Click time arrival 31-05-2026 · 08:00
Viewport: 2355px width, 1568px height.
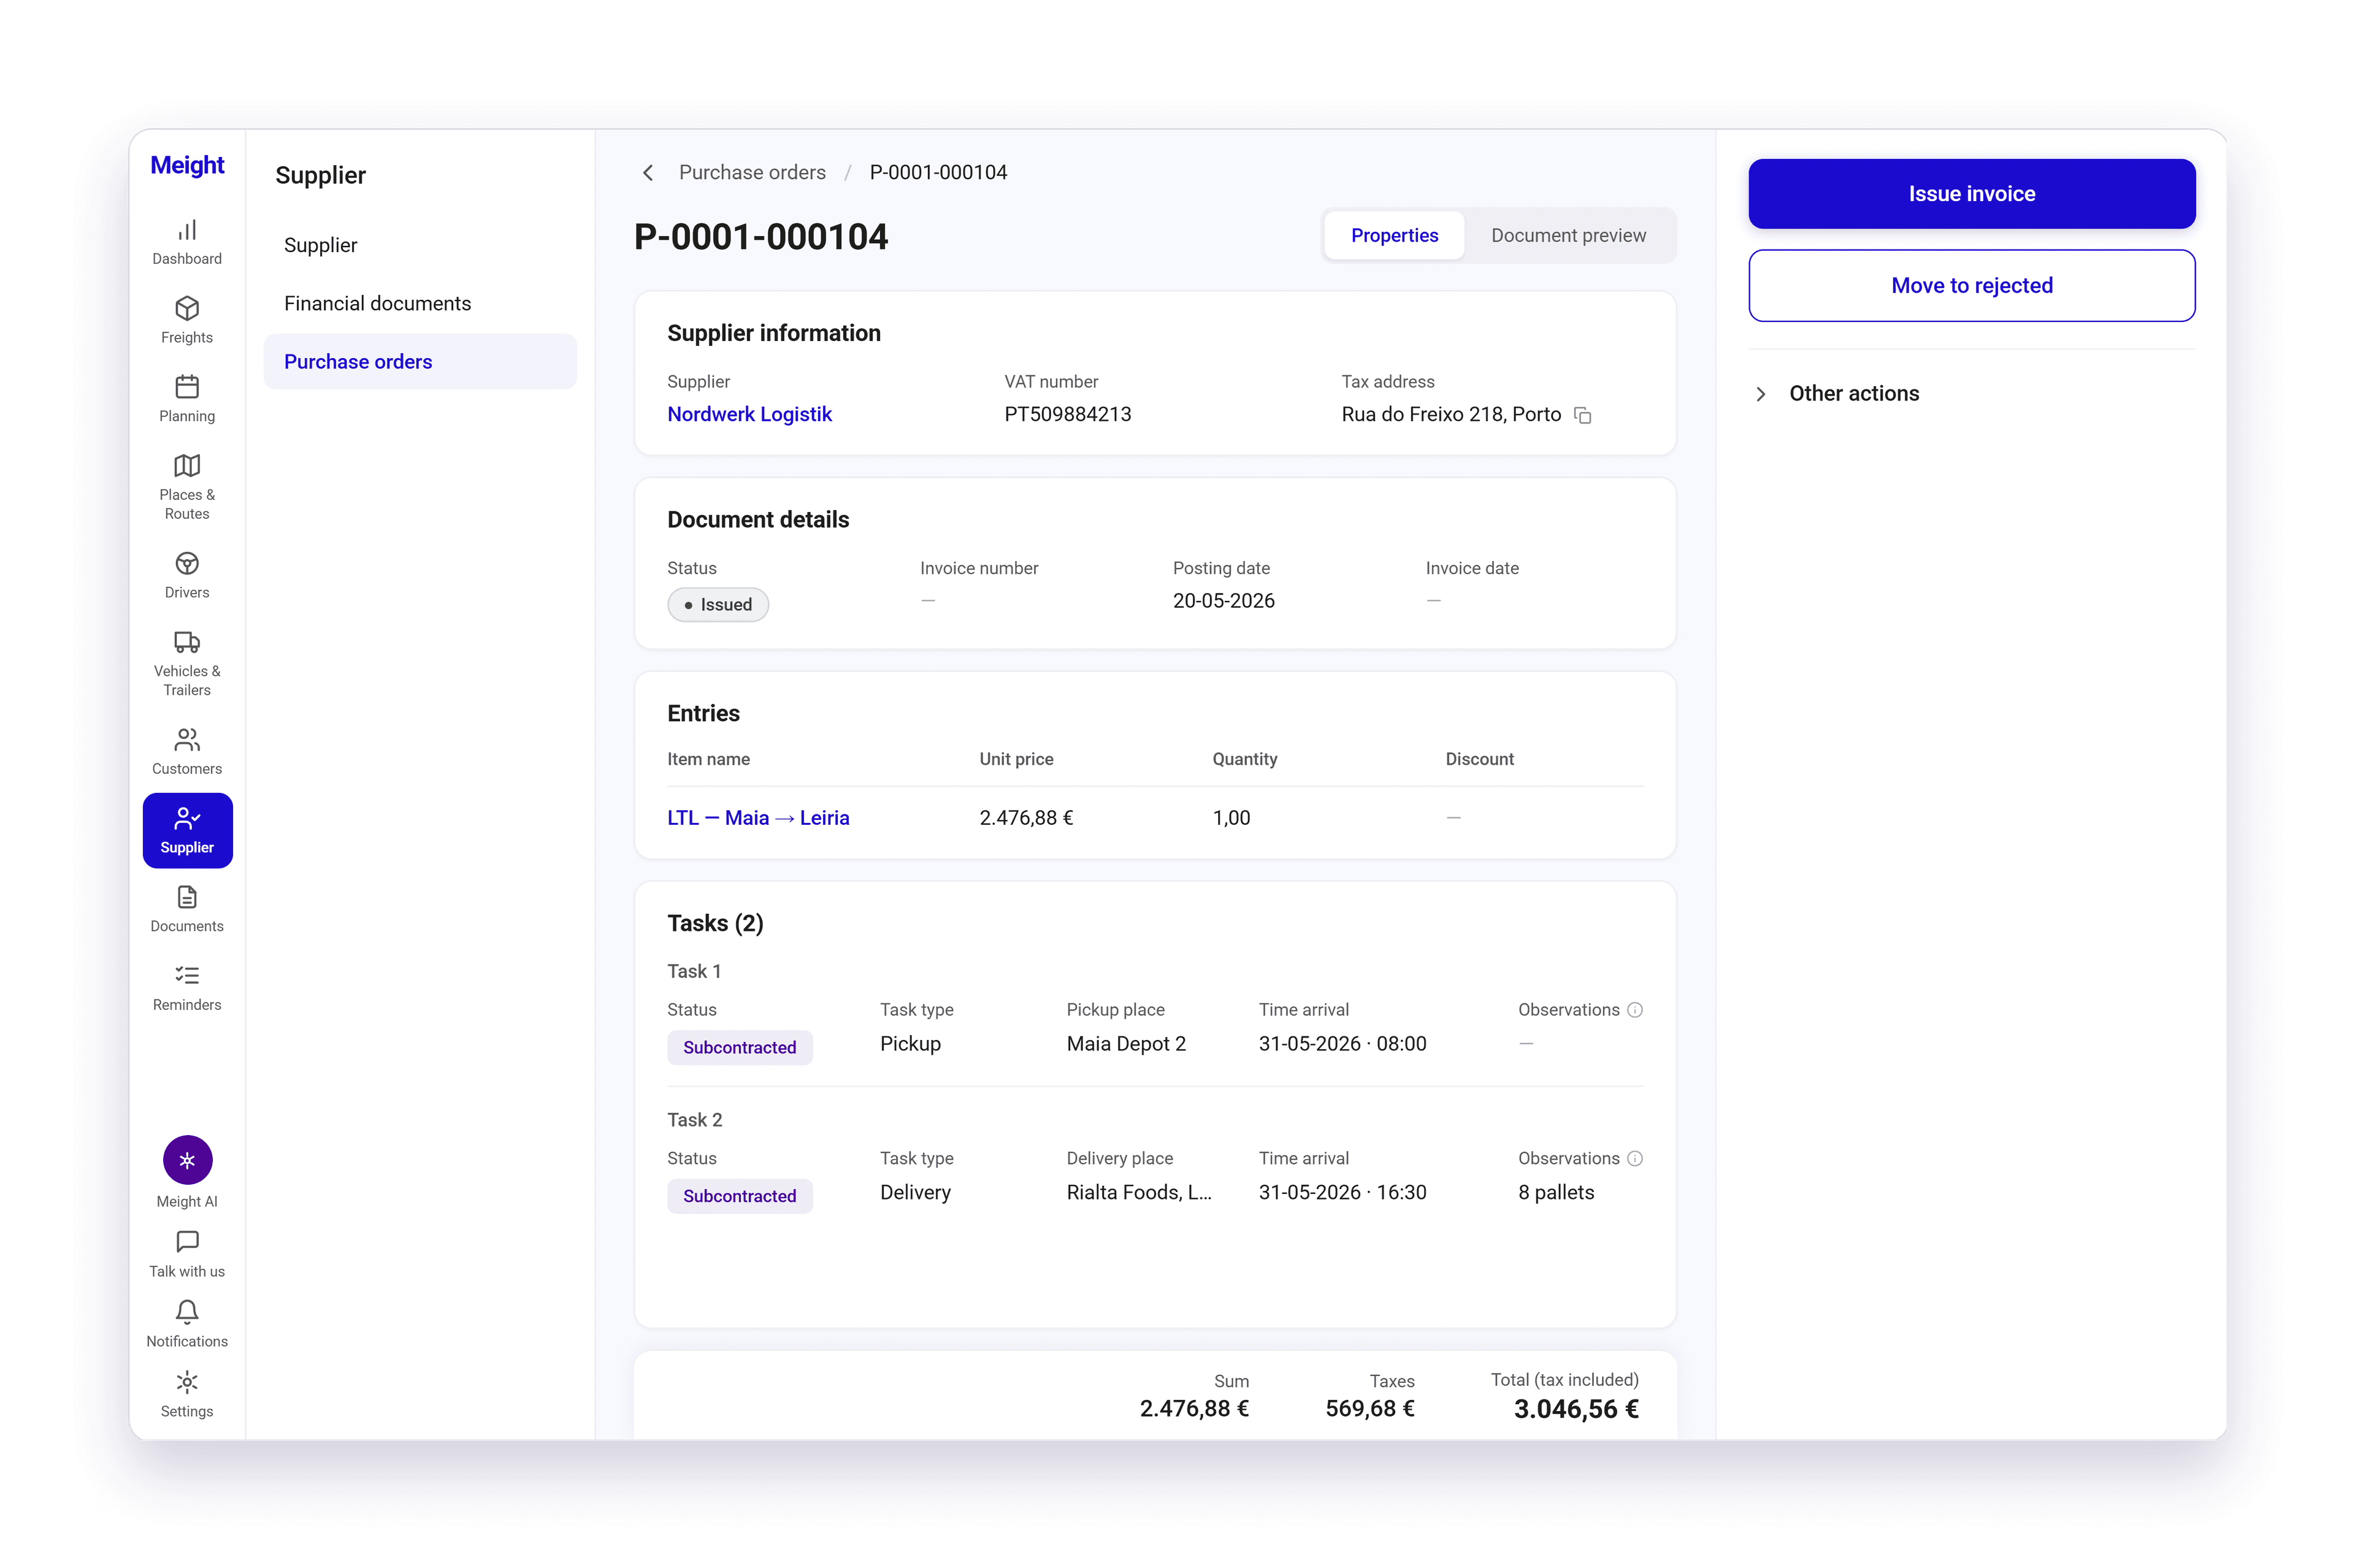pos(1342,1043)
